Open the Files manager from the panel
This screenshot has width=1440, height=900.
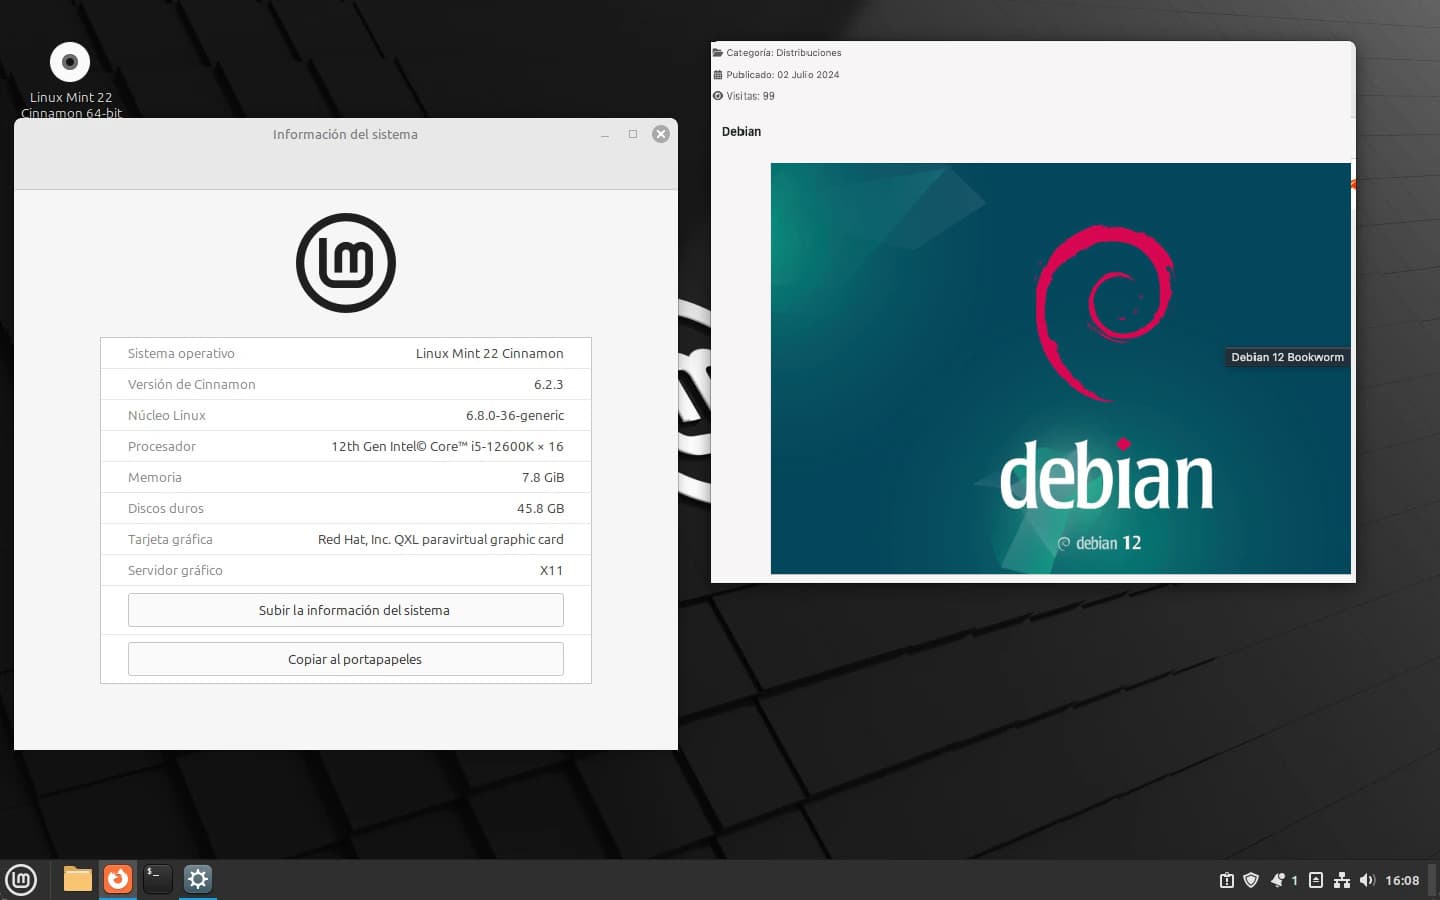tap(78, 880)
